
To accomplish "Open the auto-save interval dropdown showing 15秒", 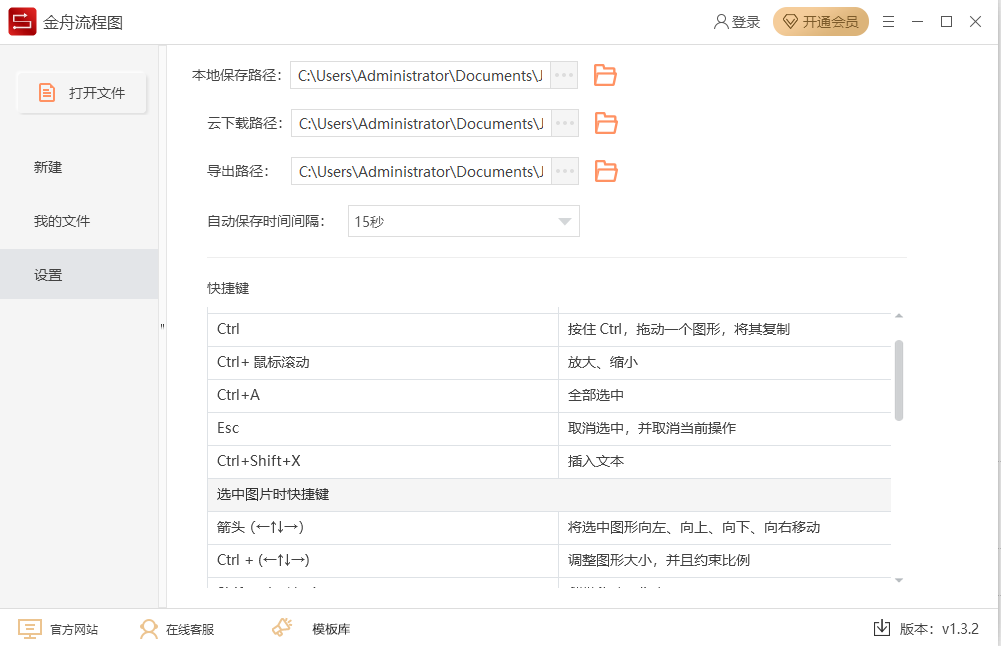I will tap(463, 220).
